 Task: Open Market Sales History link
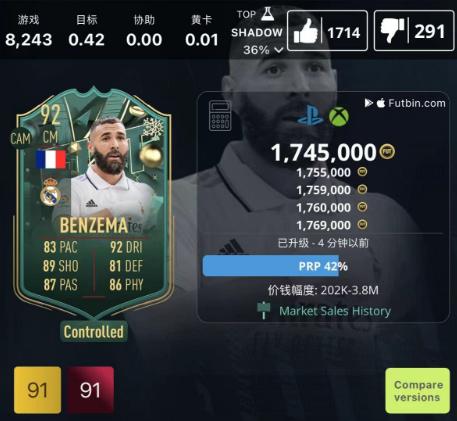pyautogui.click(x=335, y=311)
